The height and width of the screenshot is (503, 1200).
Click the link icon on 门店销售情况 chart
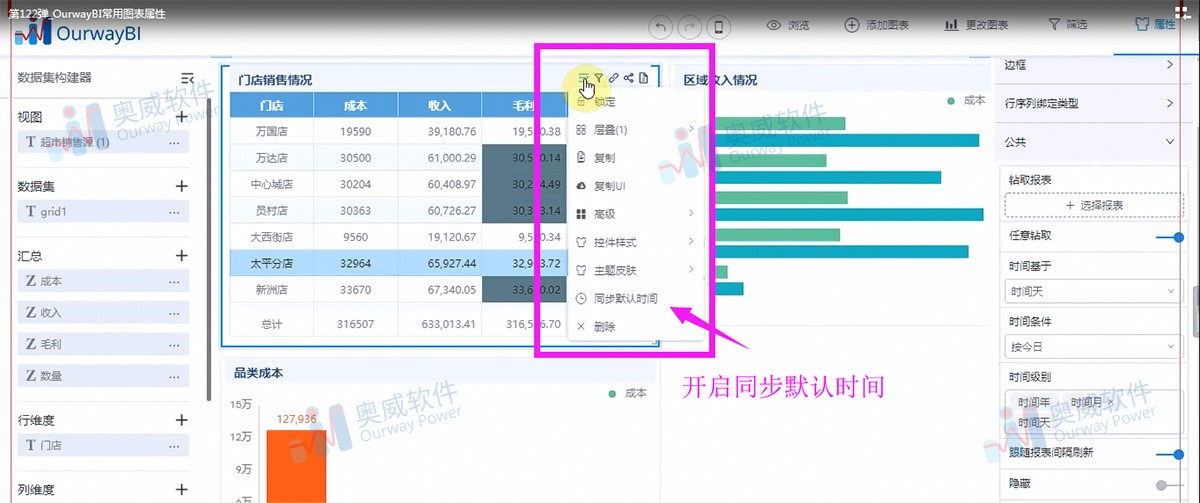613,78
